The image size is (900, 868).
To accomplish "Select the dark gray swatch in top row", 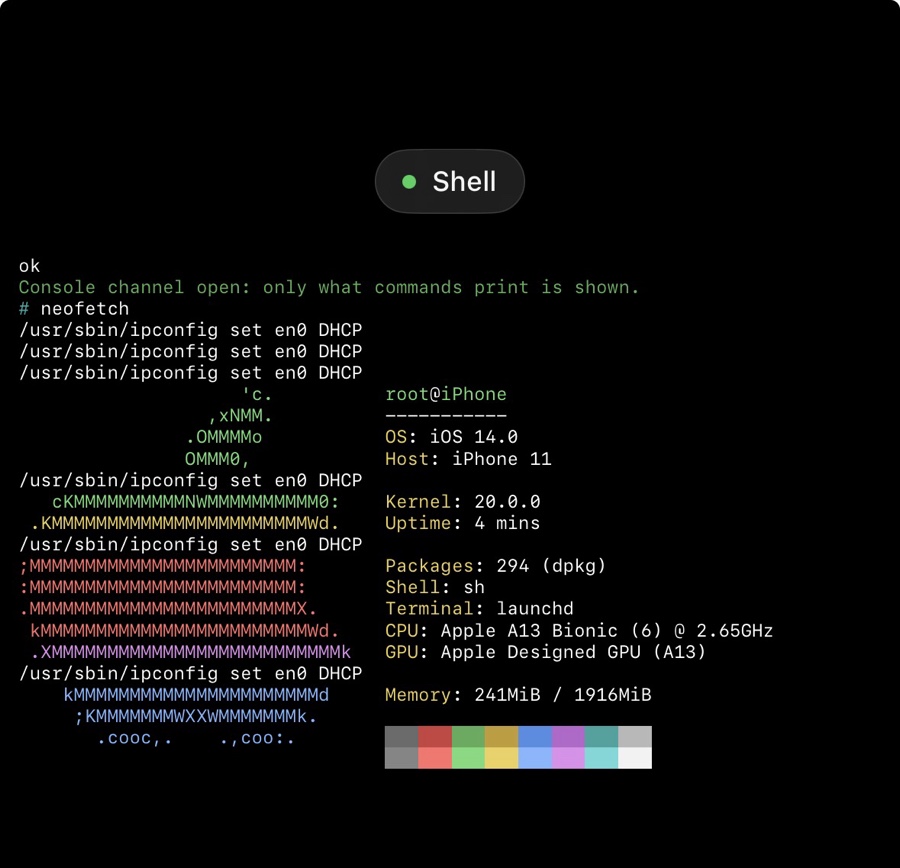I will pyautogui.click(x=401, y=737).
